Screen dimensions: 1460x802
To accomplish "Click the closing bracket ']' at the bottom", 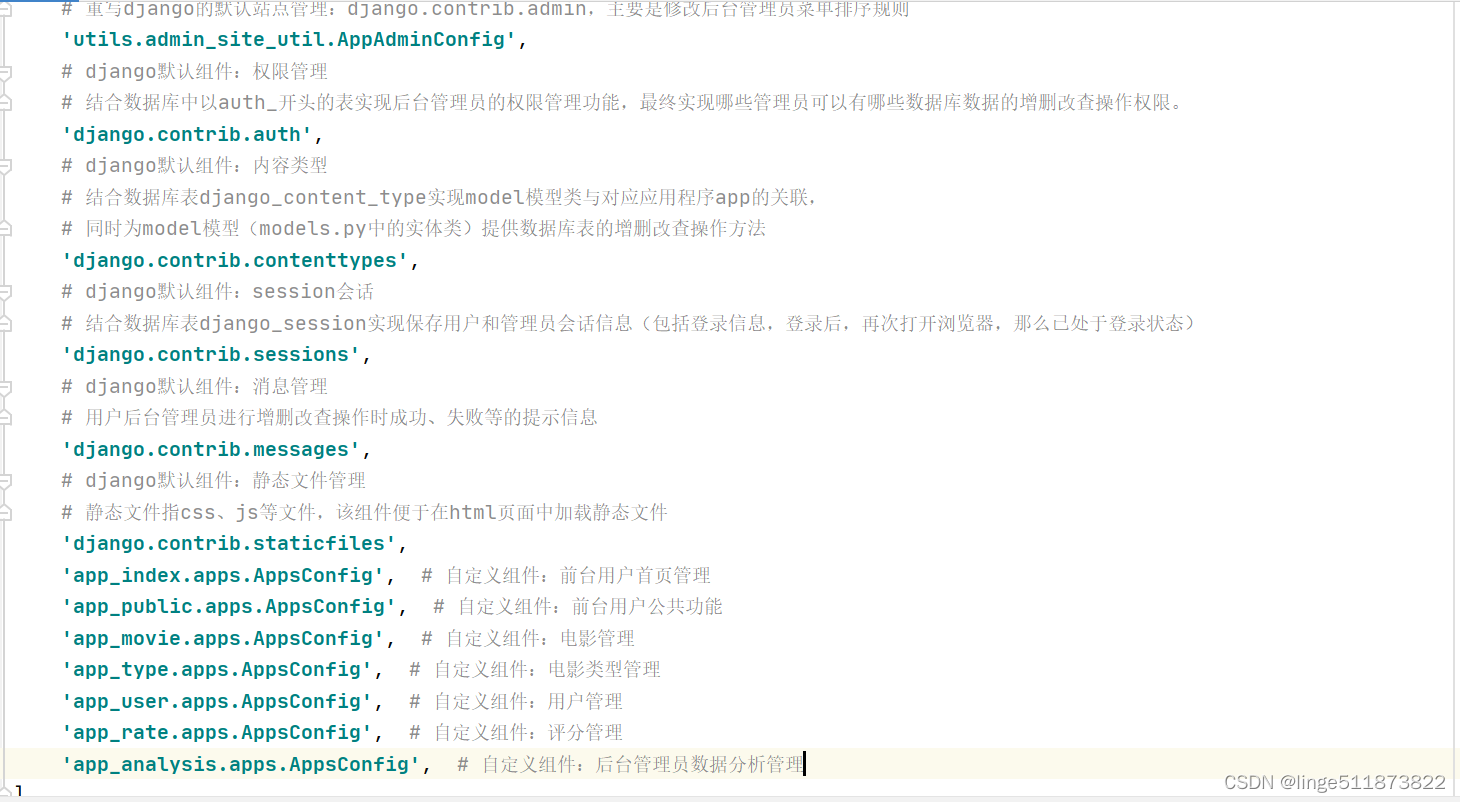I will pyautogui.click(x=20, y=792).
